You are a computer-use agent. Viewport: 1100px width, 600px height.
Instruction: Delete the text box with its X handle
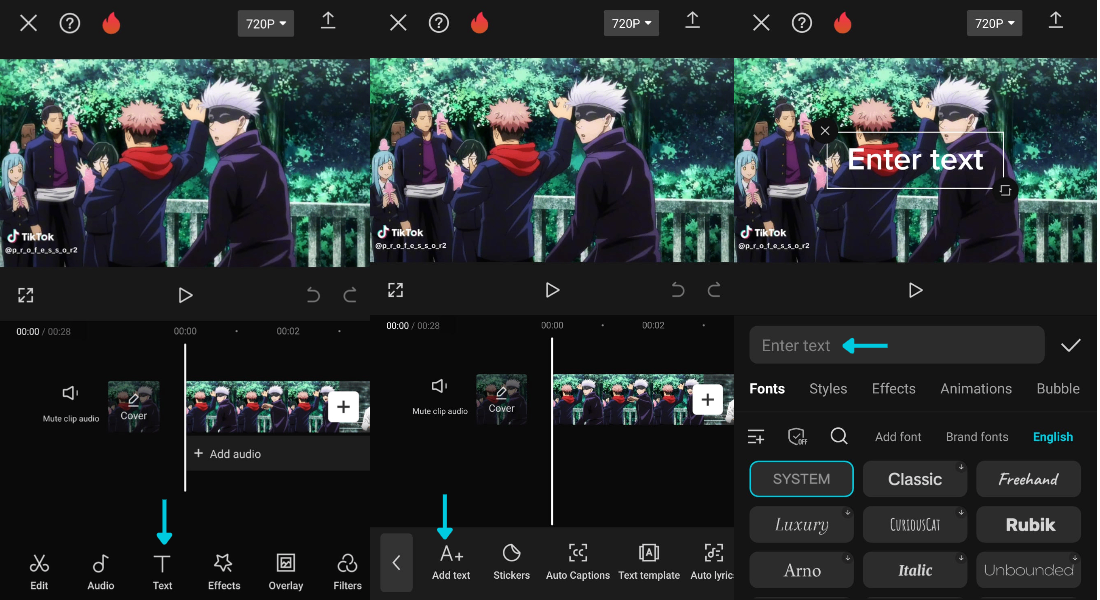pyautogui.click(x=825, y=131)
